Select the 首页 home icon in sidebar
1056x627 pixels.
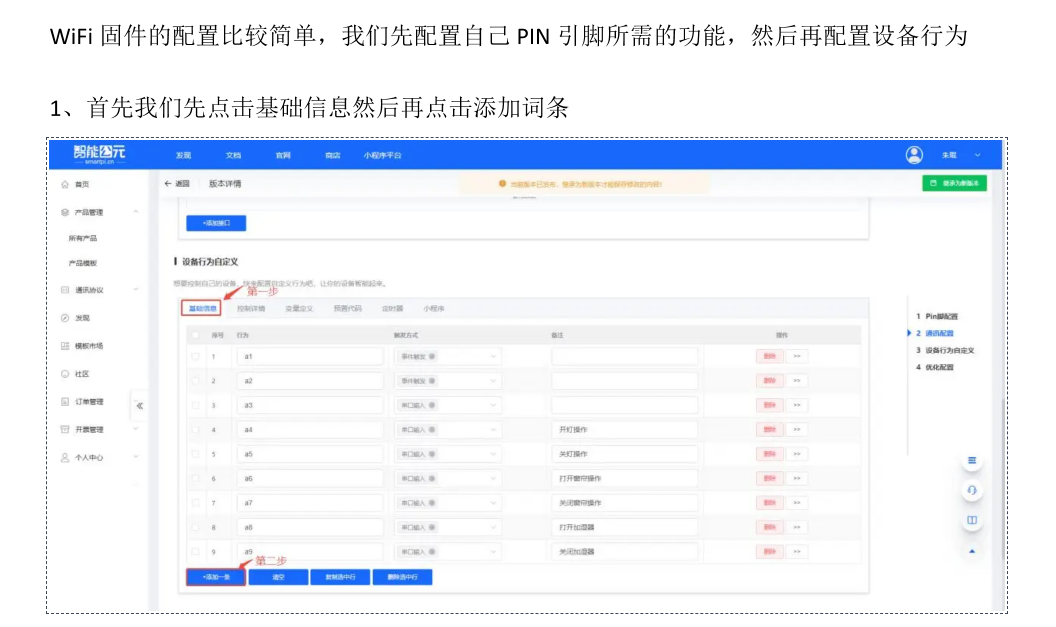point(64,186)
